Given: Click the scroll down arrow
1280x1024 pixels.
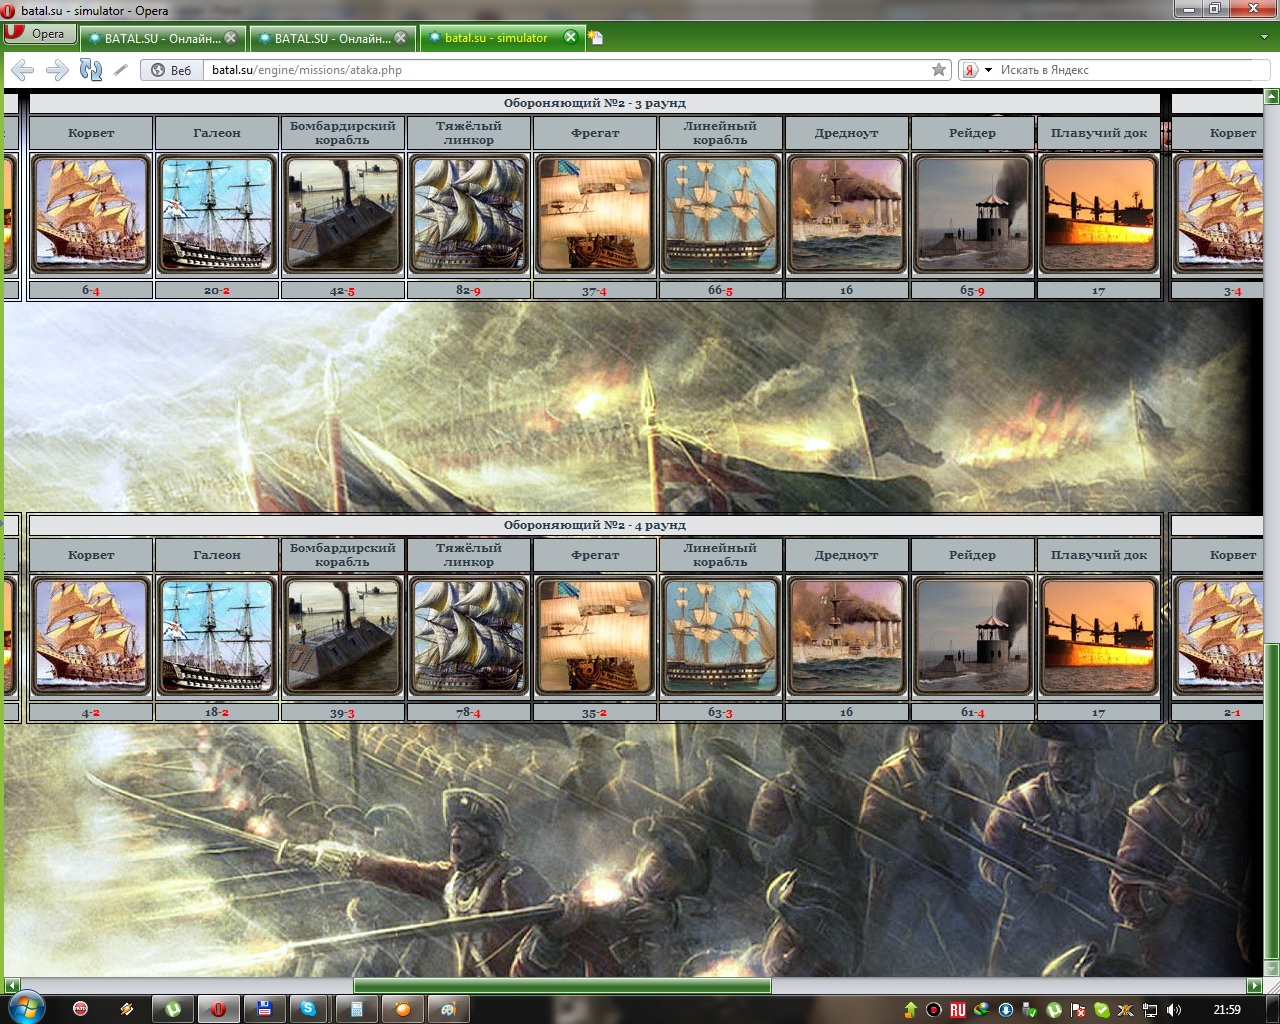Looking at the screenshot, I should click(x=1272, y=969).
